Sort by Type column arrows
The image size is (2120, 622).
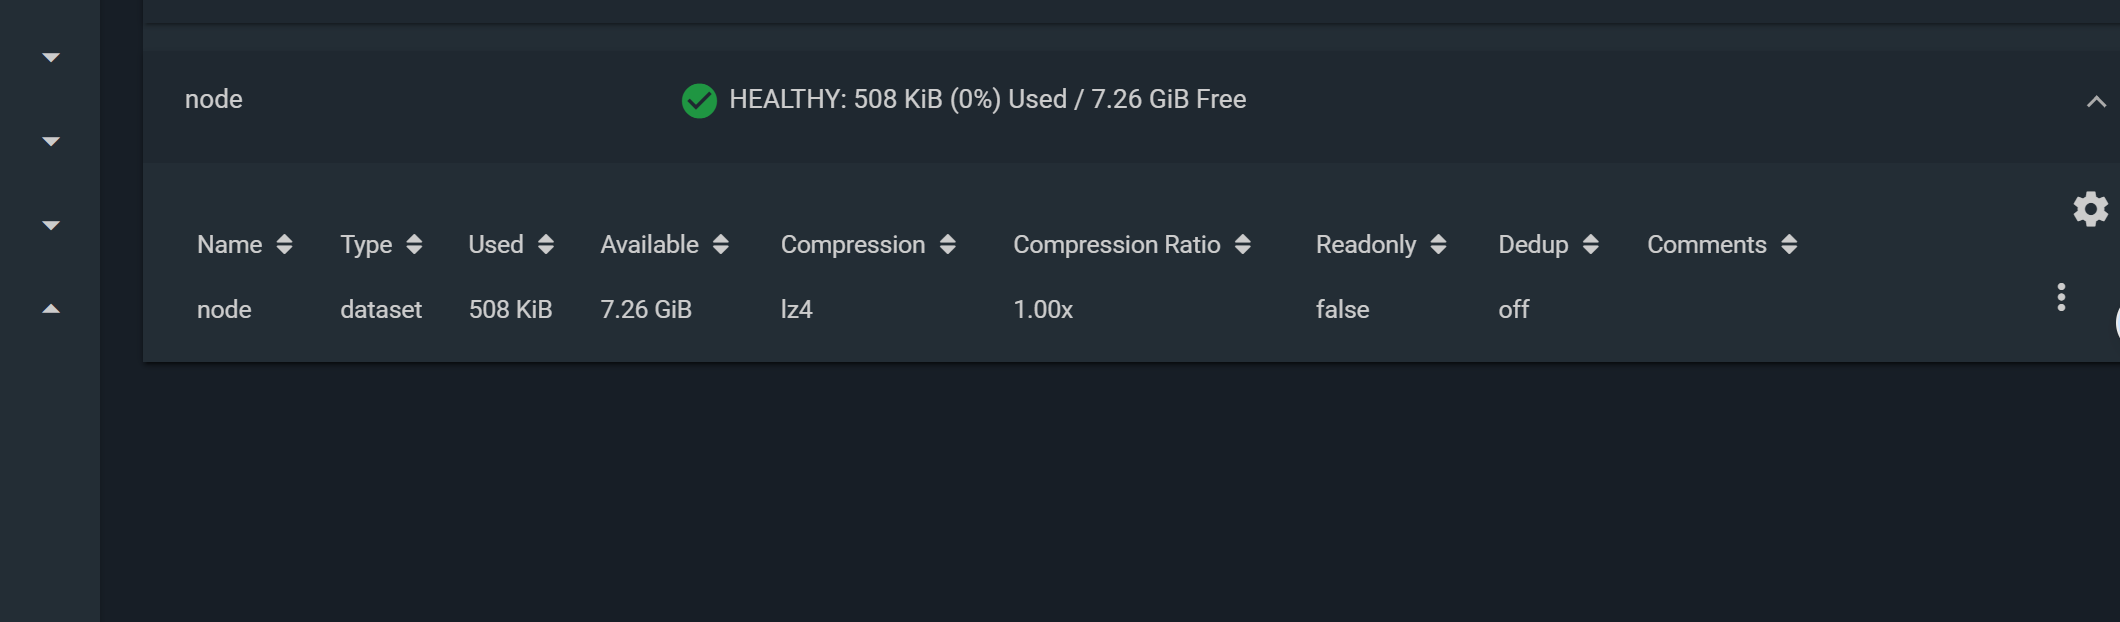point(414,245)
